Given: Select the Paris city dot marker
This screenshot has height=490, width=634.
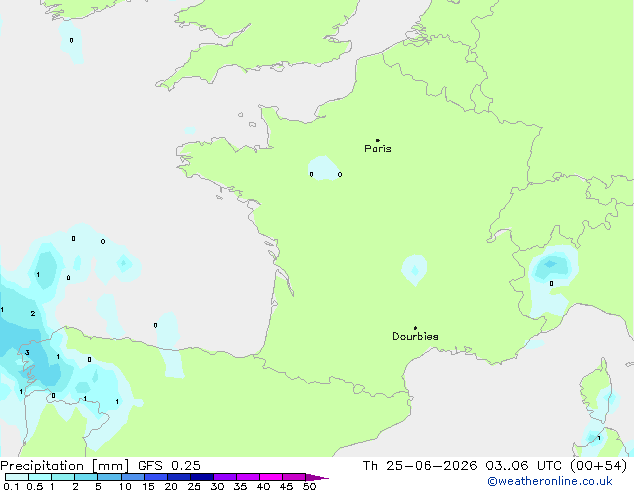Looking at the screenshot, I should pos(378,140).
